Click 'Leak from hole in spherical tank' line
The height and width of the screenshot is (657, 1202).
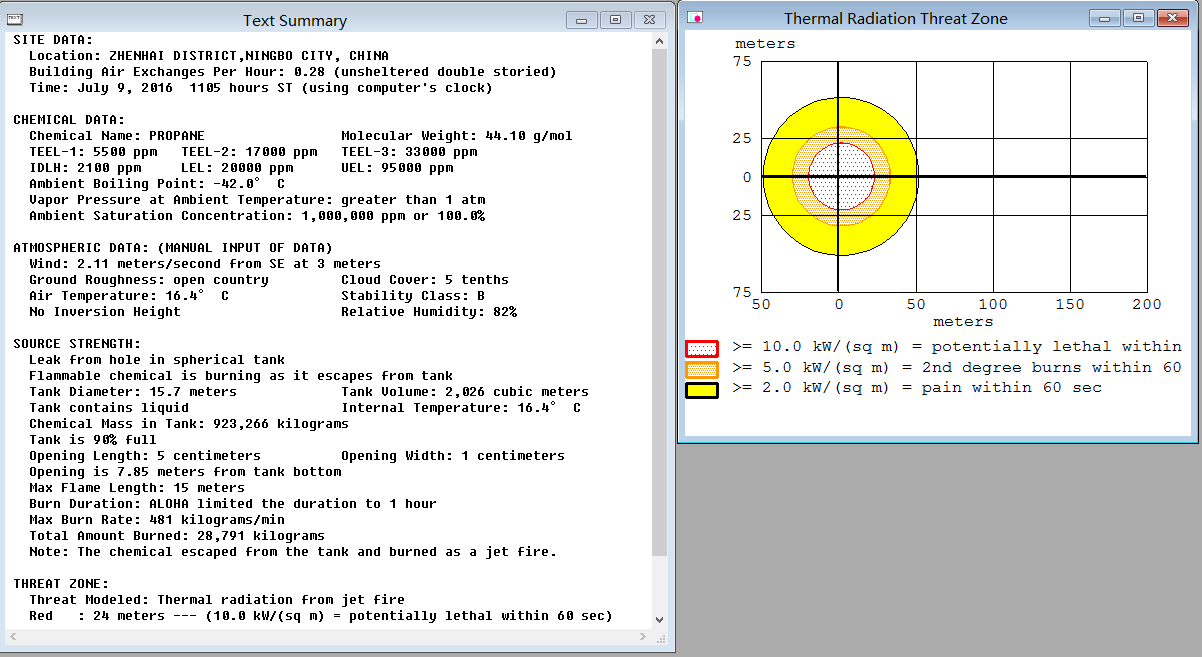click(x=157, y=360)
